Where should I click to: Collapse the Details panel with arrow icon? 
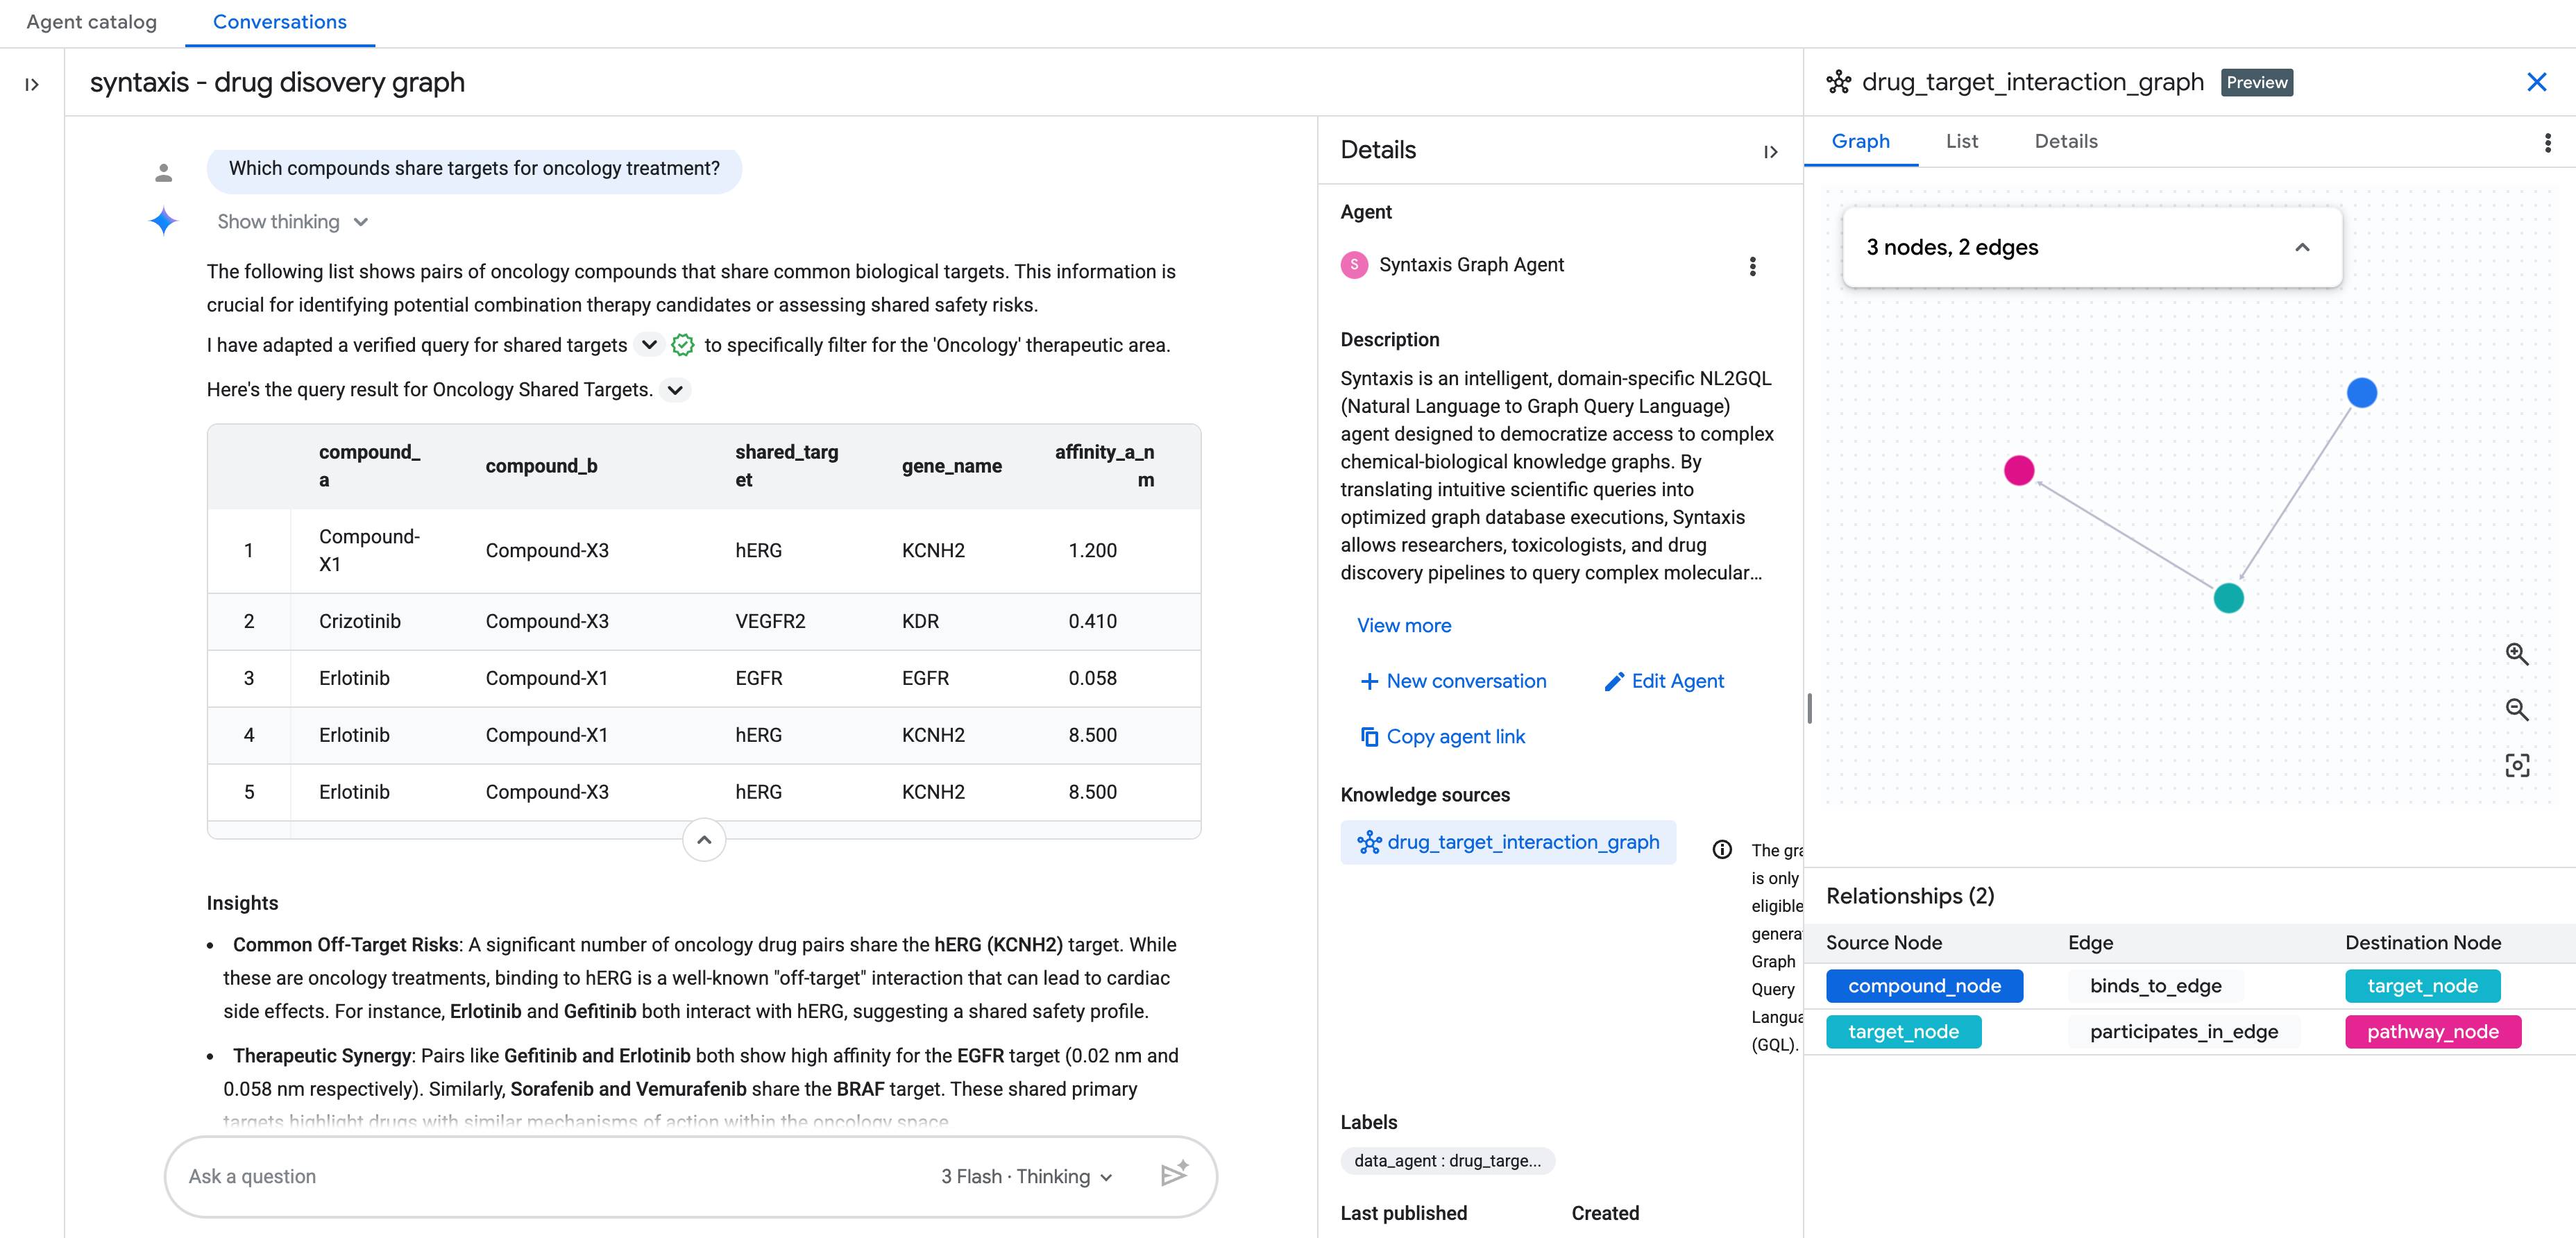1770,152
